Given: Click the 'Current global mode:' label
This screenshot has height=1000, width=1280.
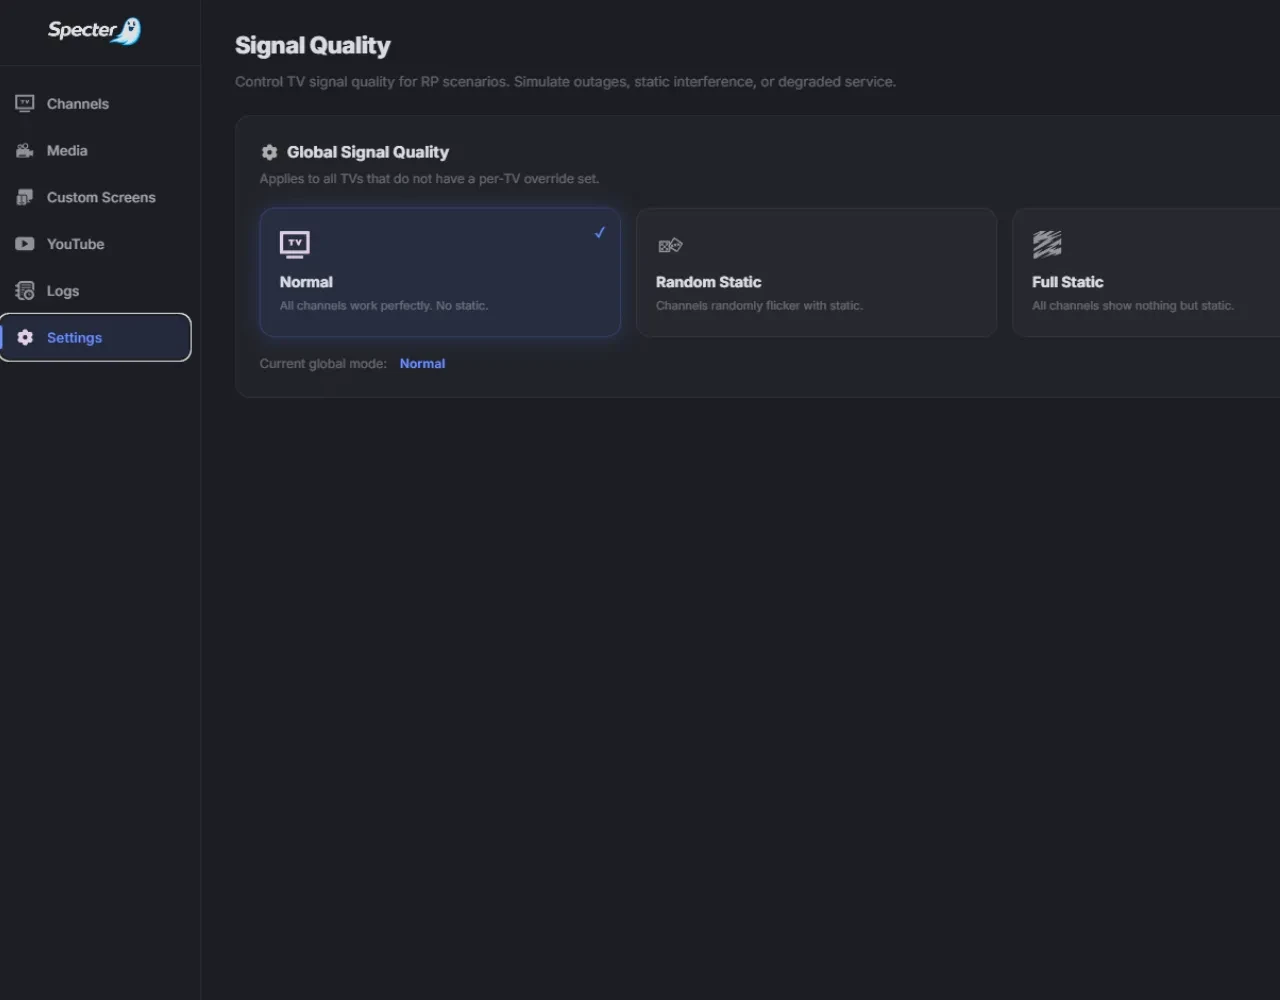Looking at the screenshot, I should click(x=323, y=364).
